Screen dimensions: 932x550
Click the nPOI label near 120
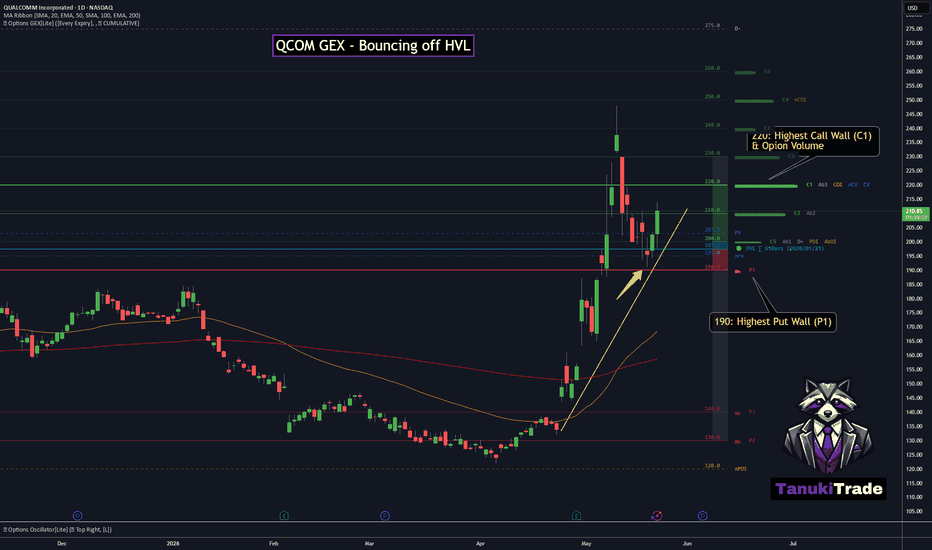[741, 469]
